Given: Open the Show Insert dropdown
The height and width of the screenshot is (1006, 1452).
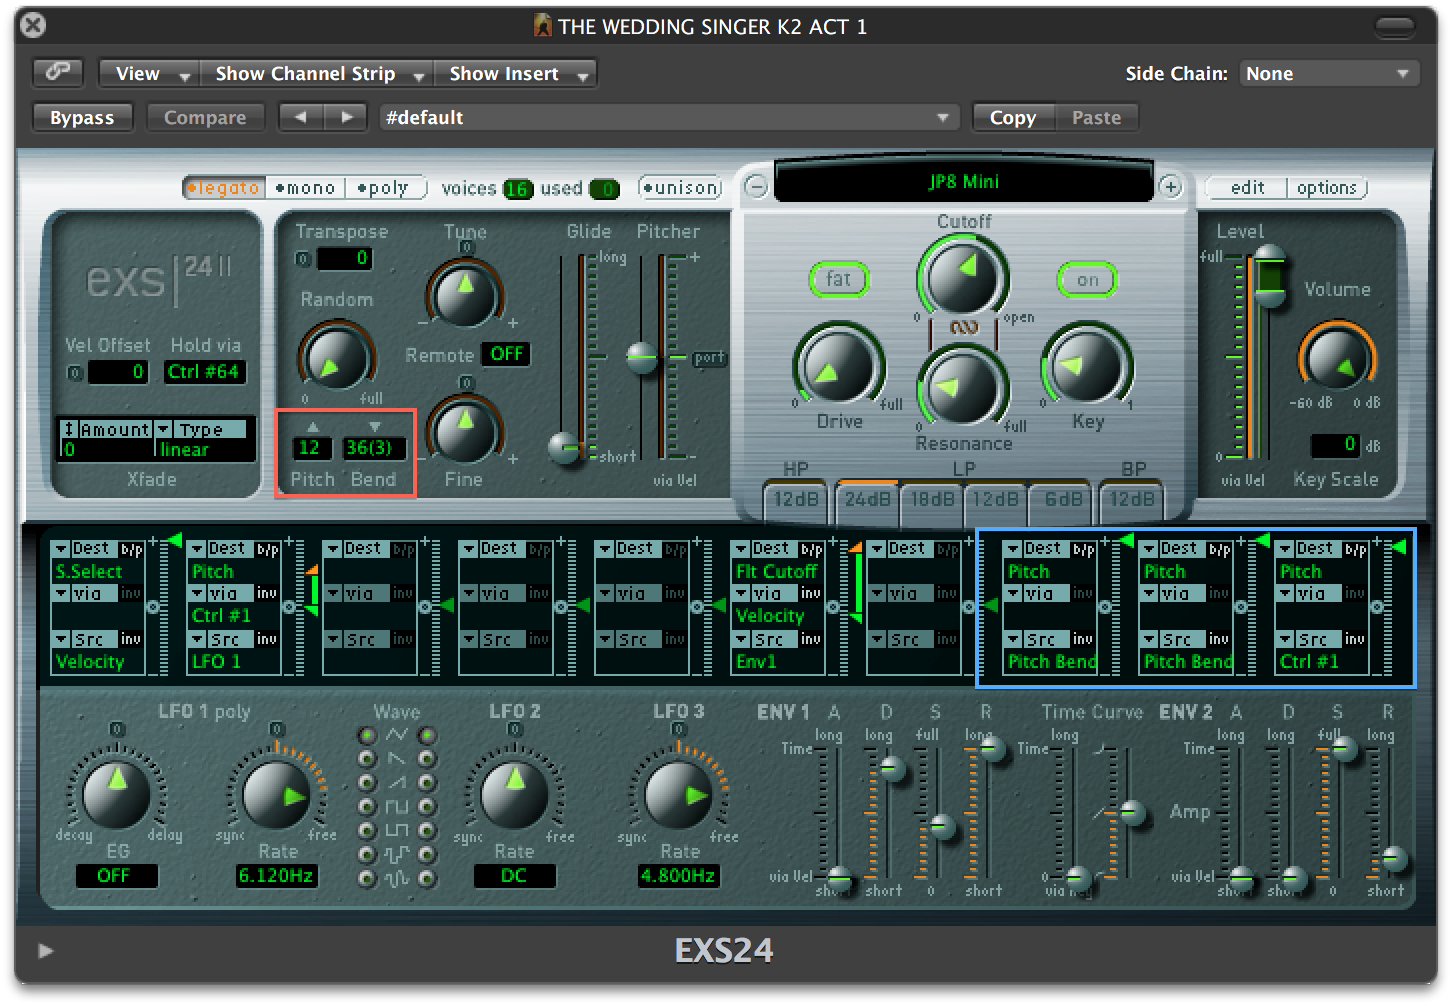Looking at the screenshot, I should pyautogui.click(x=516, y=73).
